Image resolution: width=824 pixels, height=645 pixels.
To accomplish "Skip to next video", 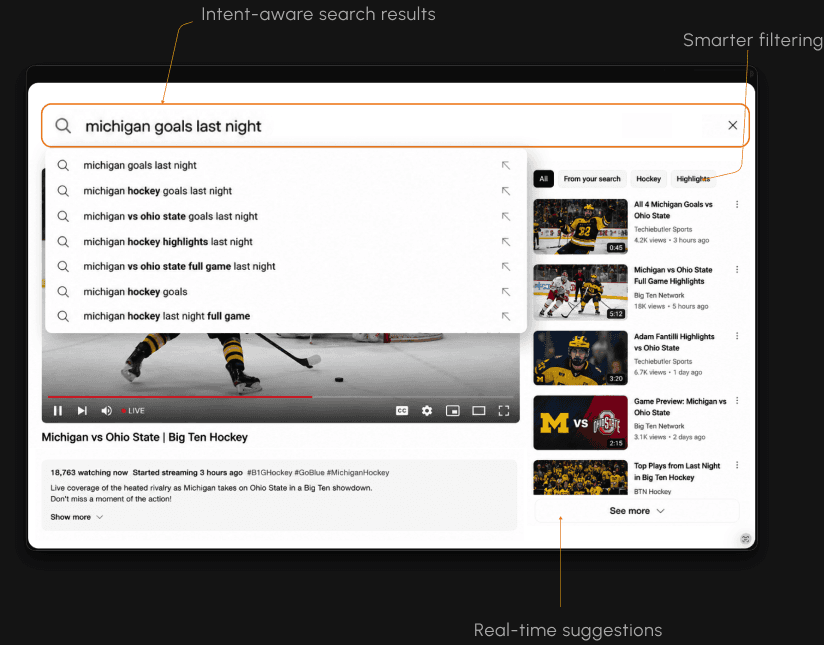I will tap(82, 411).
